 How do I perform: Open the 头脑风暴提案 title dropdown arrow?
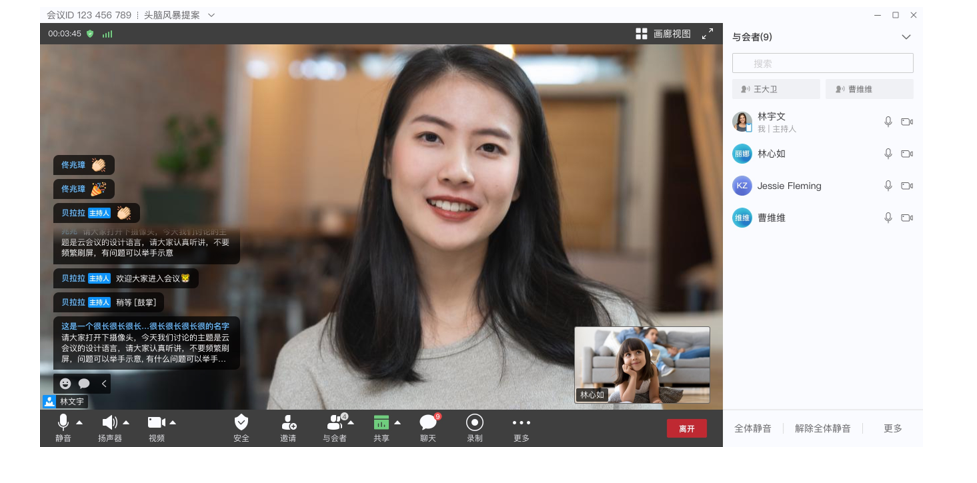[211, 15]
